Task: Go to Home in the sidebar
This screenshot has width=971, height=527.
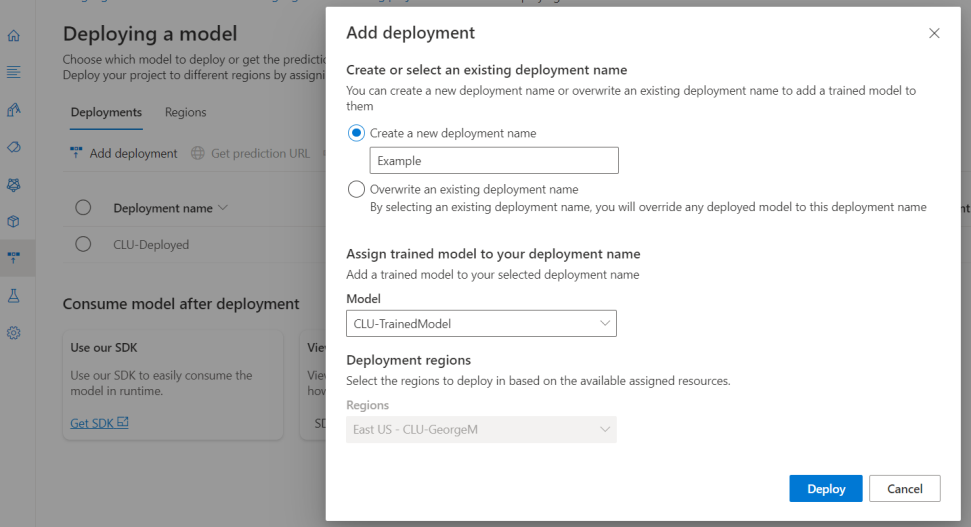Action: pyautogui.click(x=14, y=36)
